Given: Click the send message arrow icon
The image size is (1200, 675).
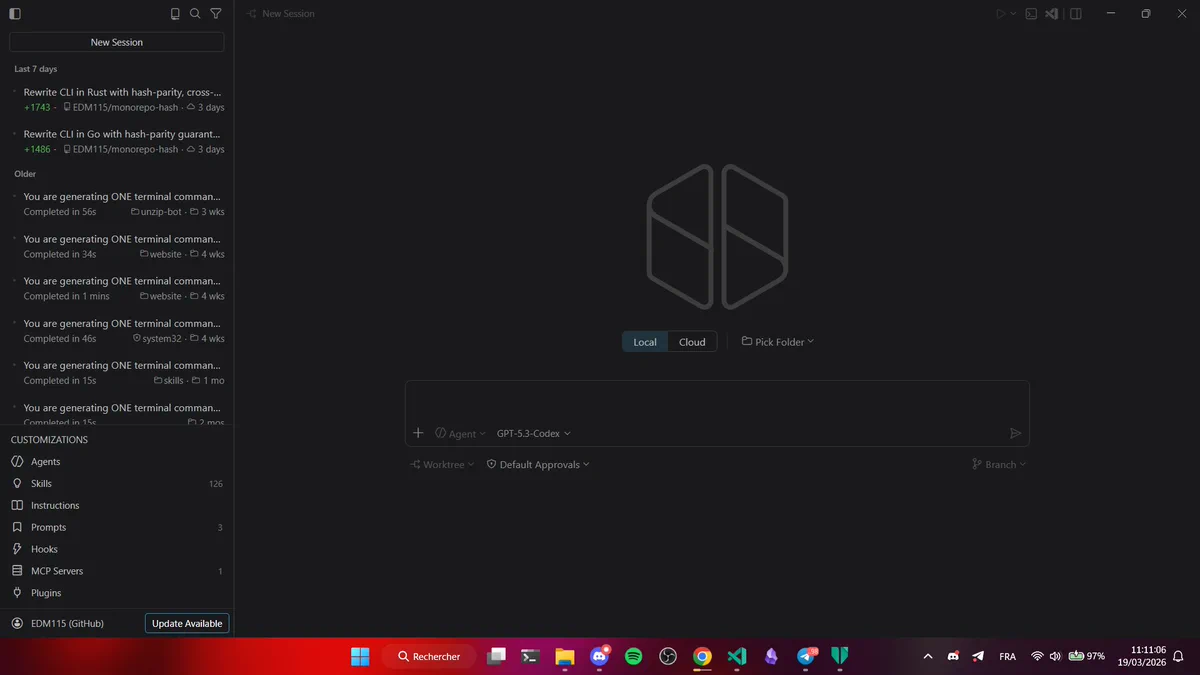Looking at the screenshot, I should point(1015,433).
